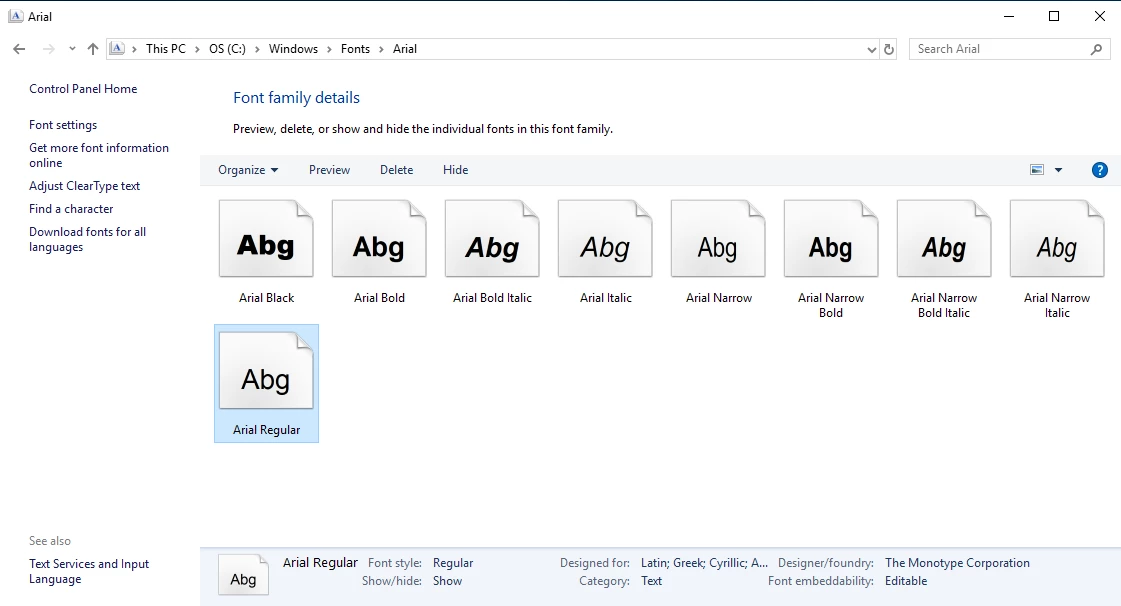1121x606 pixels.
Task: Select the Arial Narrow font icon
Action: [x=718, y=239]
